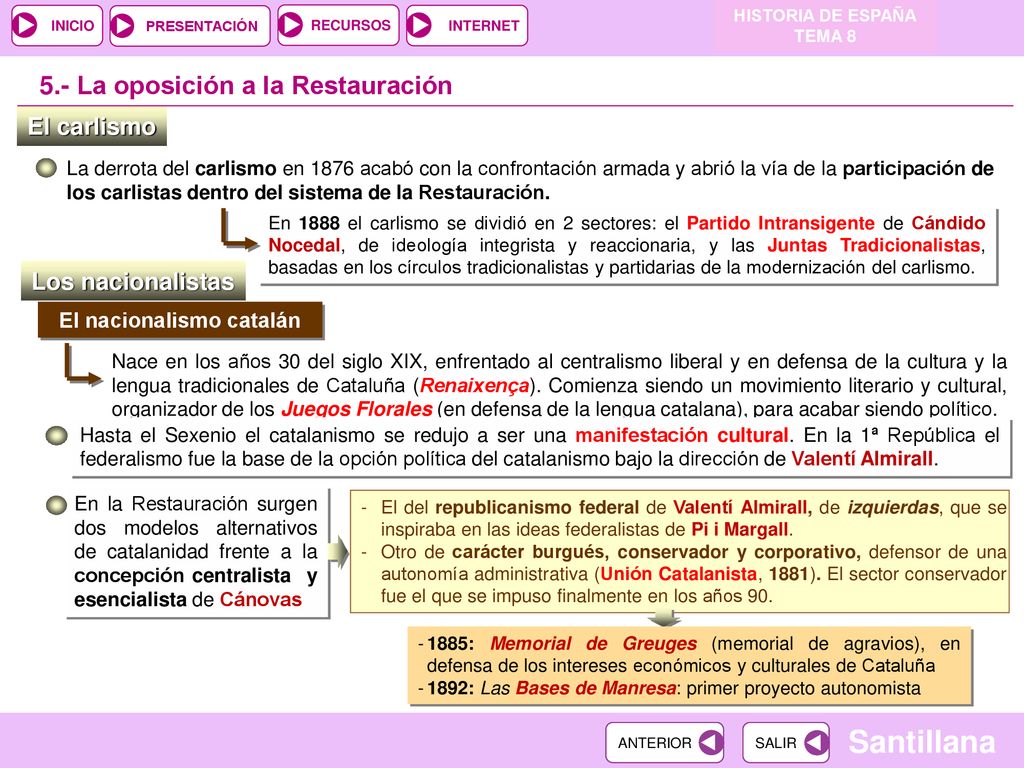Click the RECURSOS play arrow icon

(291, 25)
